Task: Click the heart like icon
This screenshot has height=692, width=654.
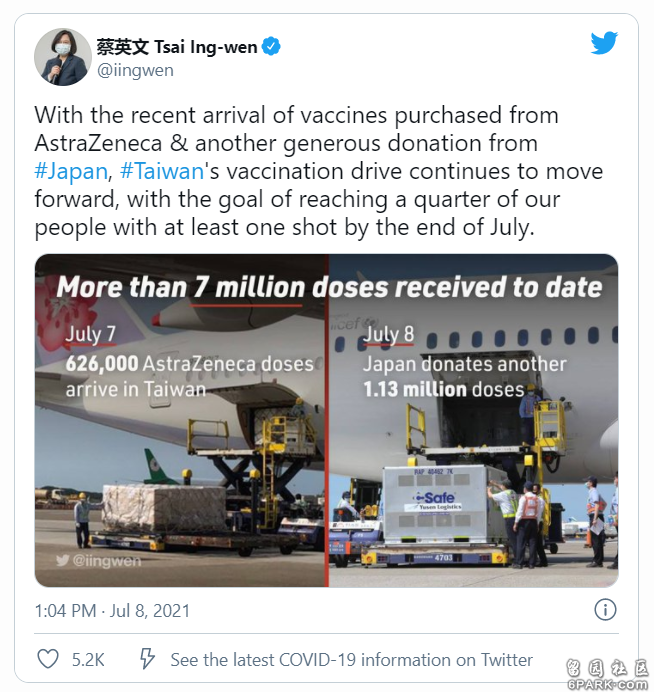Action: [x=48, y=659]
